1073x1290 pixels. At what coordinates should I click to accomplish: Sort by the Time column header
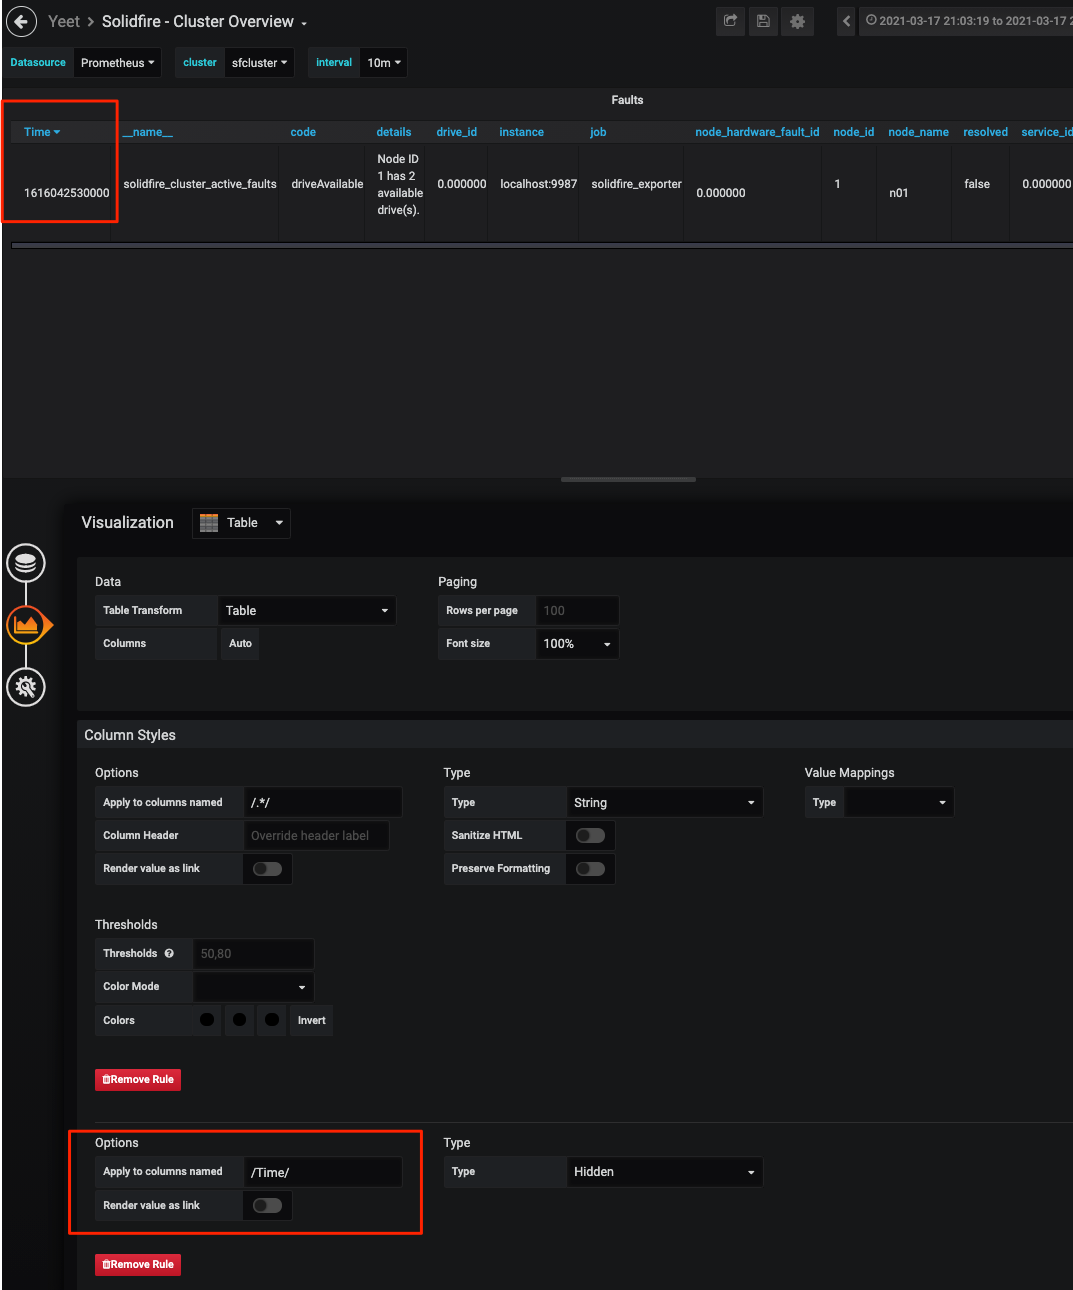pyautogui.click(x=42, y=132)
